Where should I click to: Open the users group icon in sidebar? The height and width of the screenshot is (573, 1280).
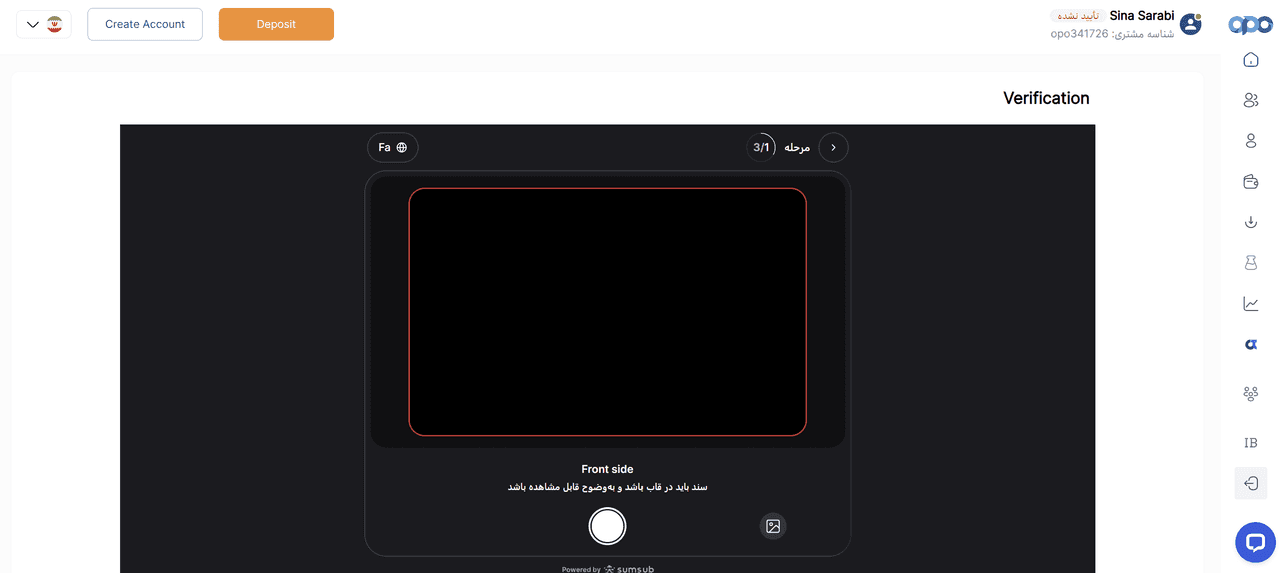[x=1250, y=100]
